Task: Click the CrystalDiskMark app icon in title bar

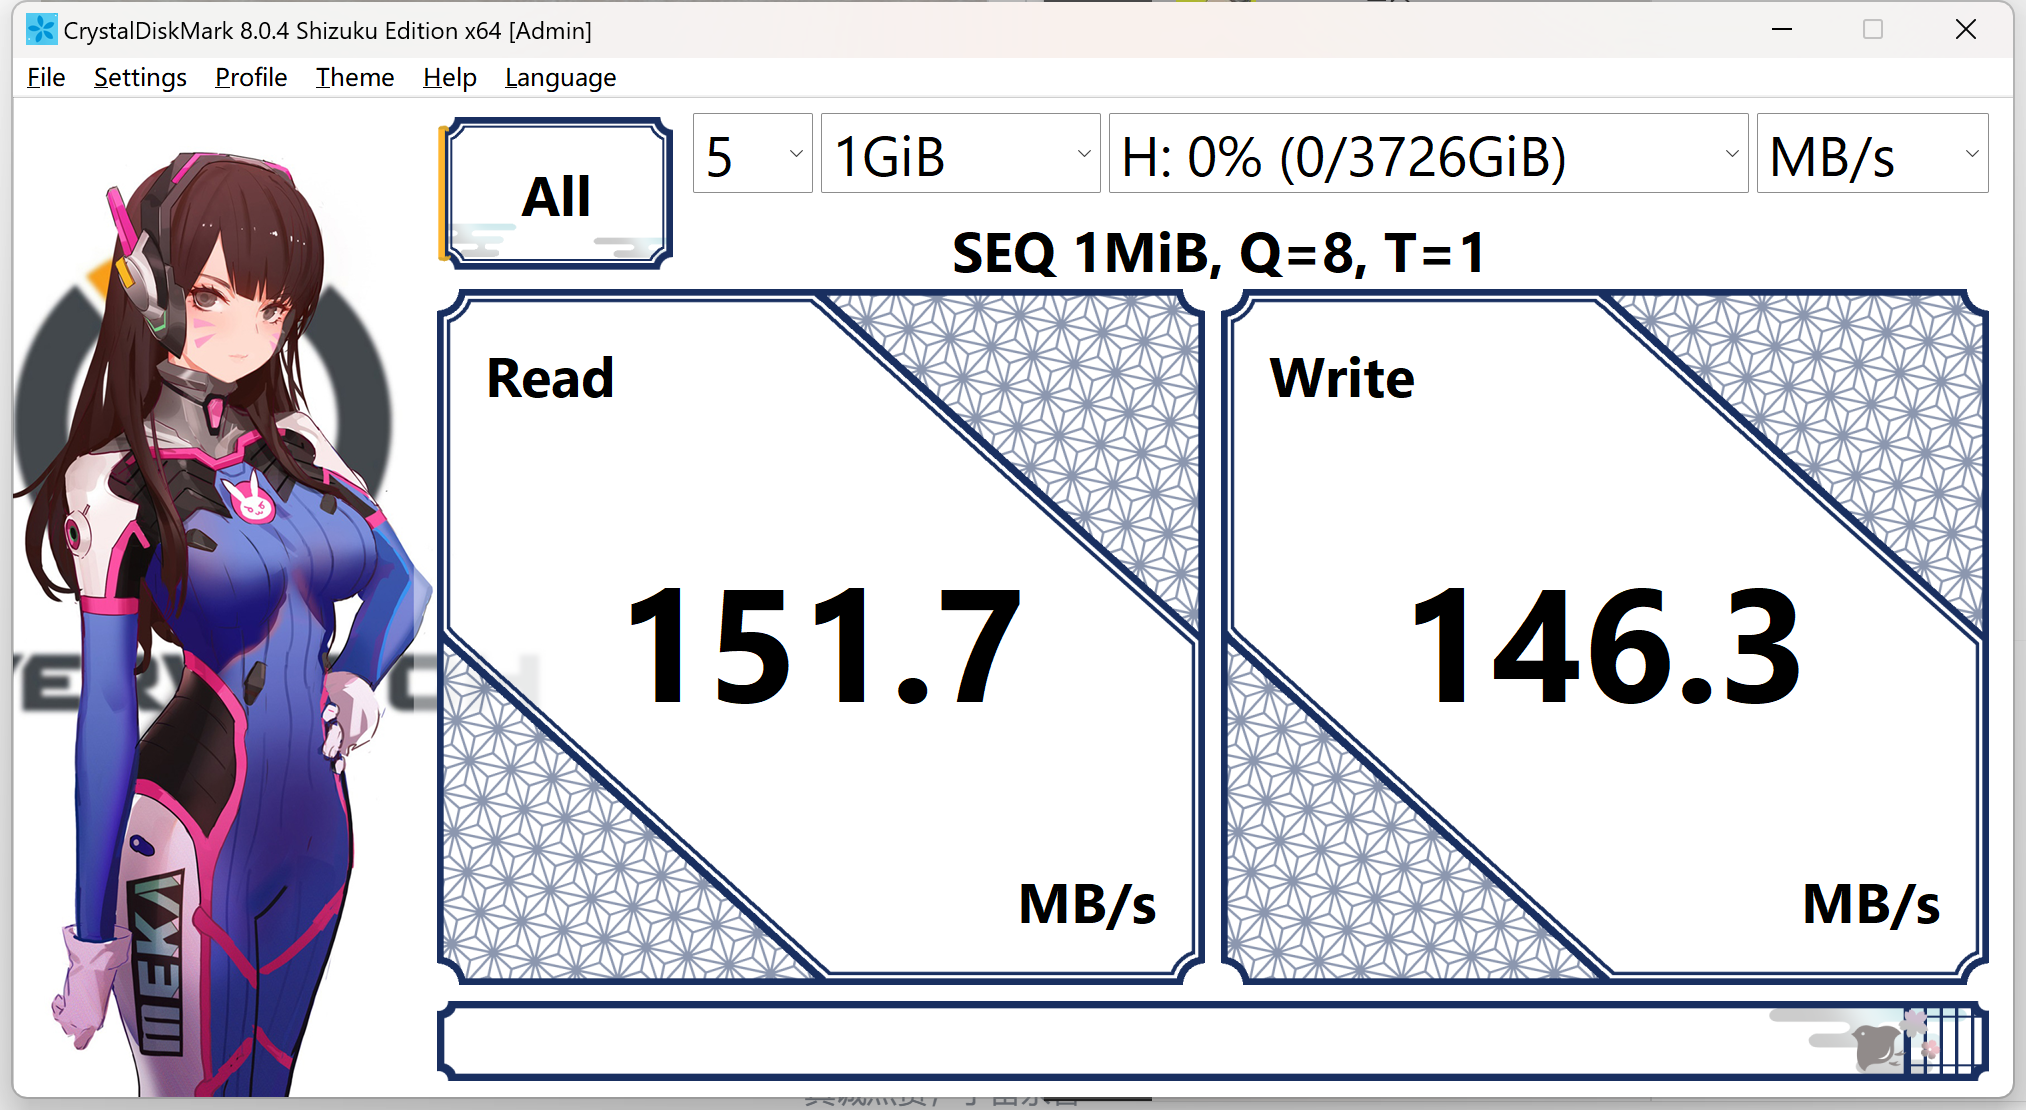Action: 41,30
